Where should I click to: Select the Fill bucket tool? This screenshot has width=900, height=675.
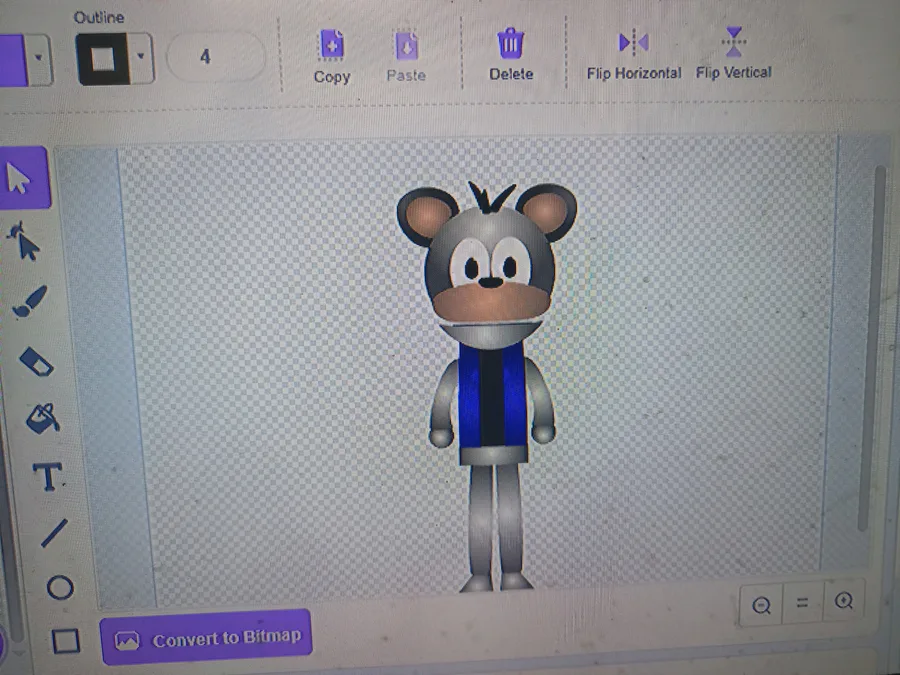pyautogui.click(x=43, y=418)
